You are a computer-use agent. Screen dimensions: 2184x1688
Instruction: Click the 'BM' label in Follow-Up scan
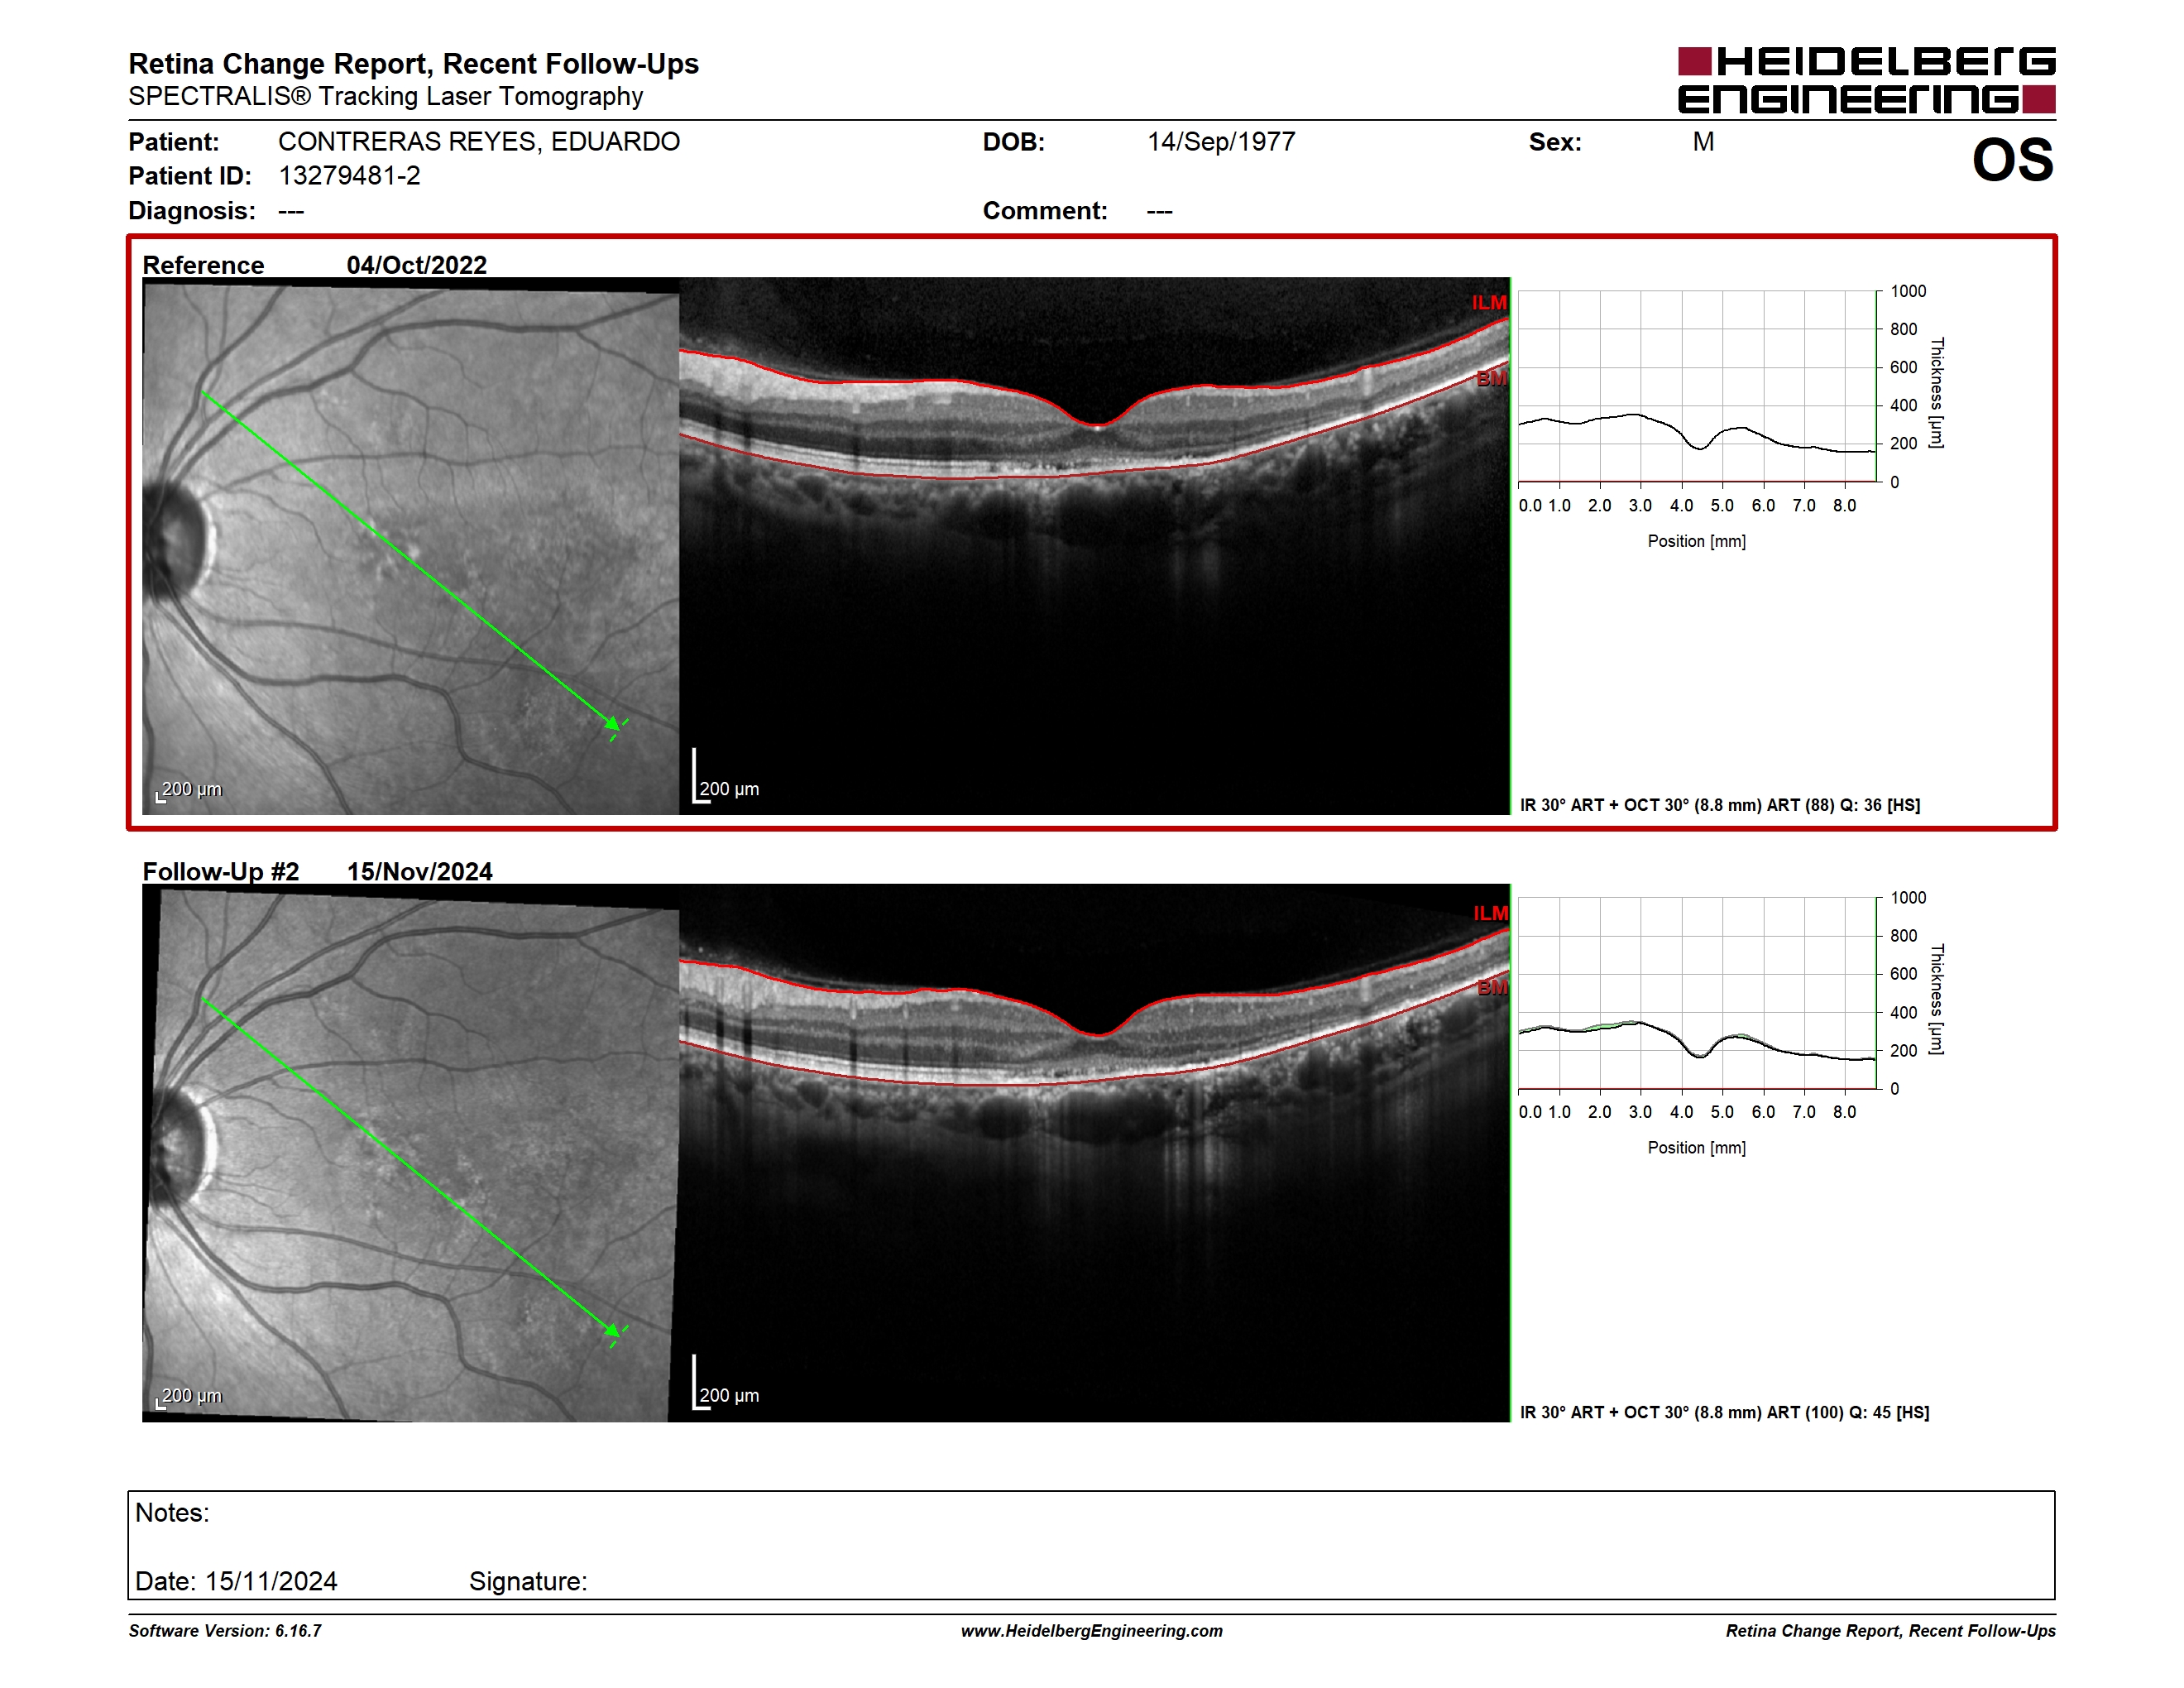1492,988
